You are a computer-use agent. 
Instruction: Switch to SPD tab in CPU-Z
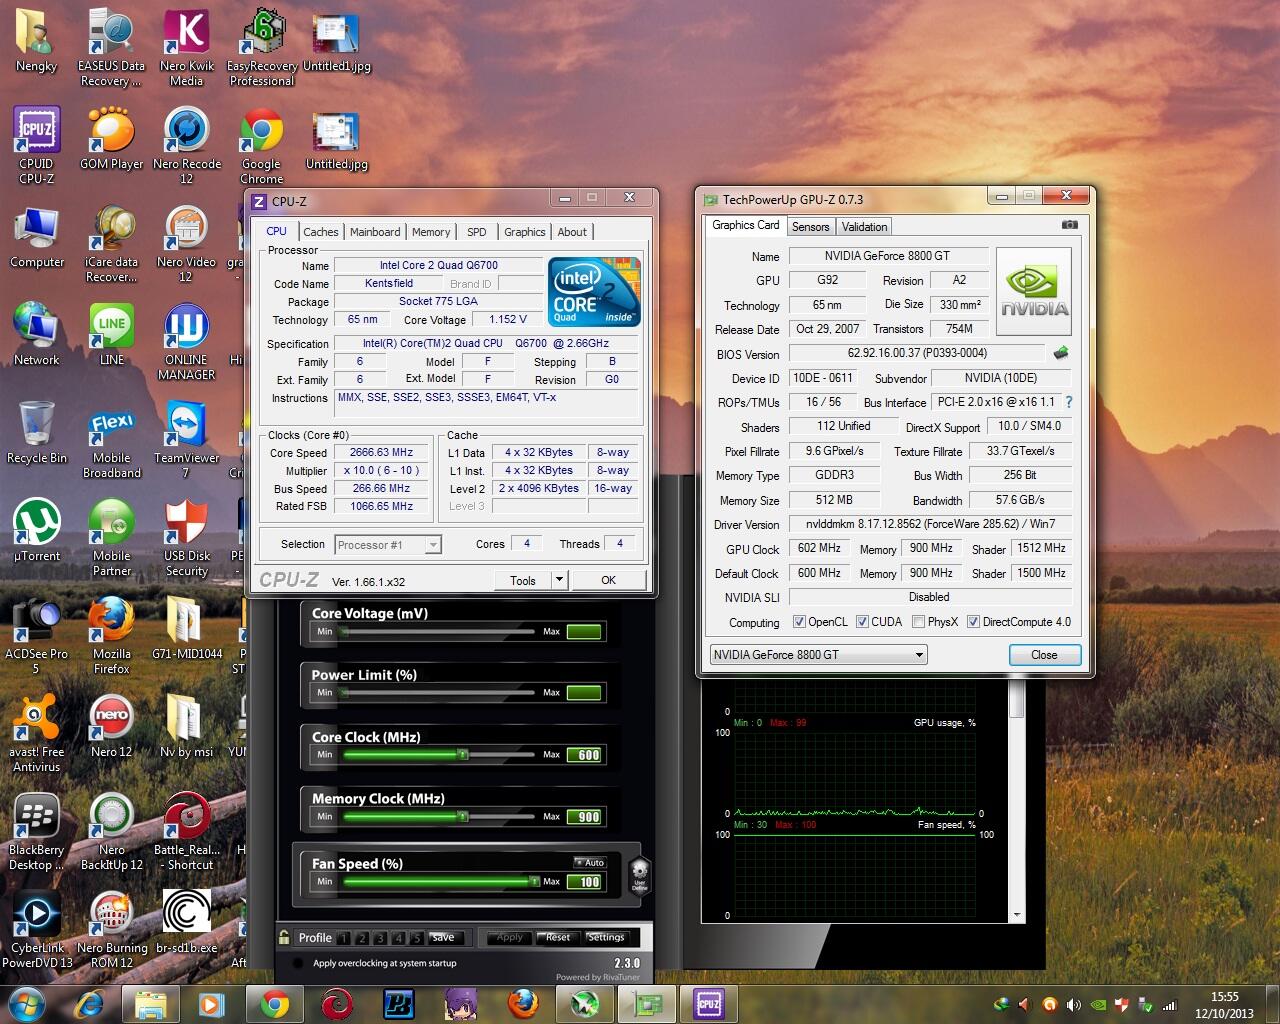point(477,232)
